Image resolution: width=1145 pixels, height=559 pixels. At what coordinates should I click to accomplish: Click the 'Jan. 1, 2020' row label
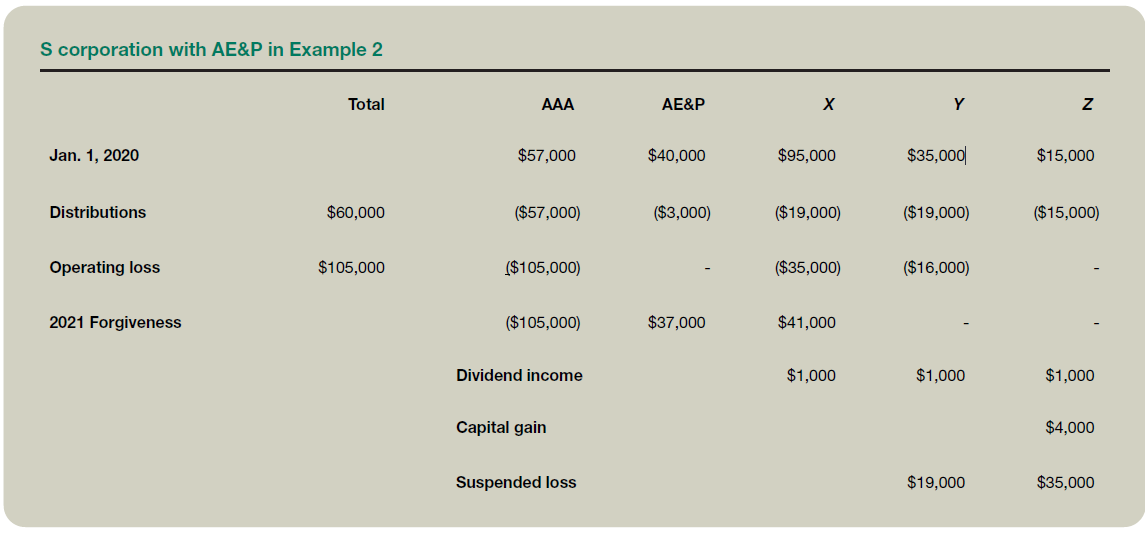tap(94, 155)
